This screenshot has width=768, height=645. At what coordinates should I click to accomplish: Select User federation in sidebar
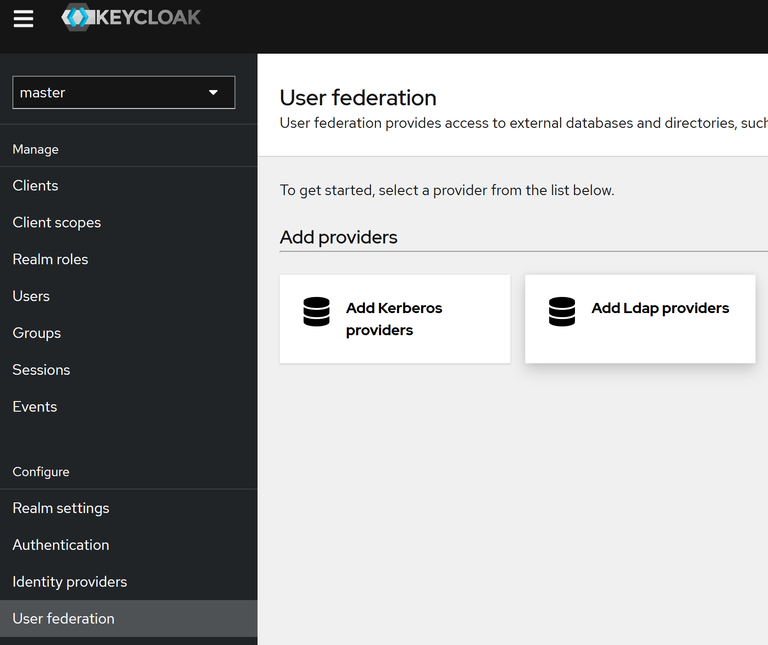pos(128,619)
